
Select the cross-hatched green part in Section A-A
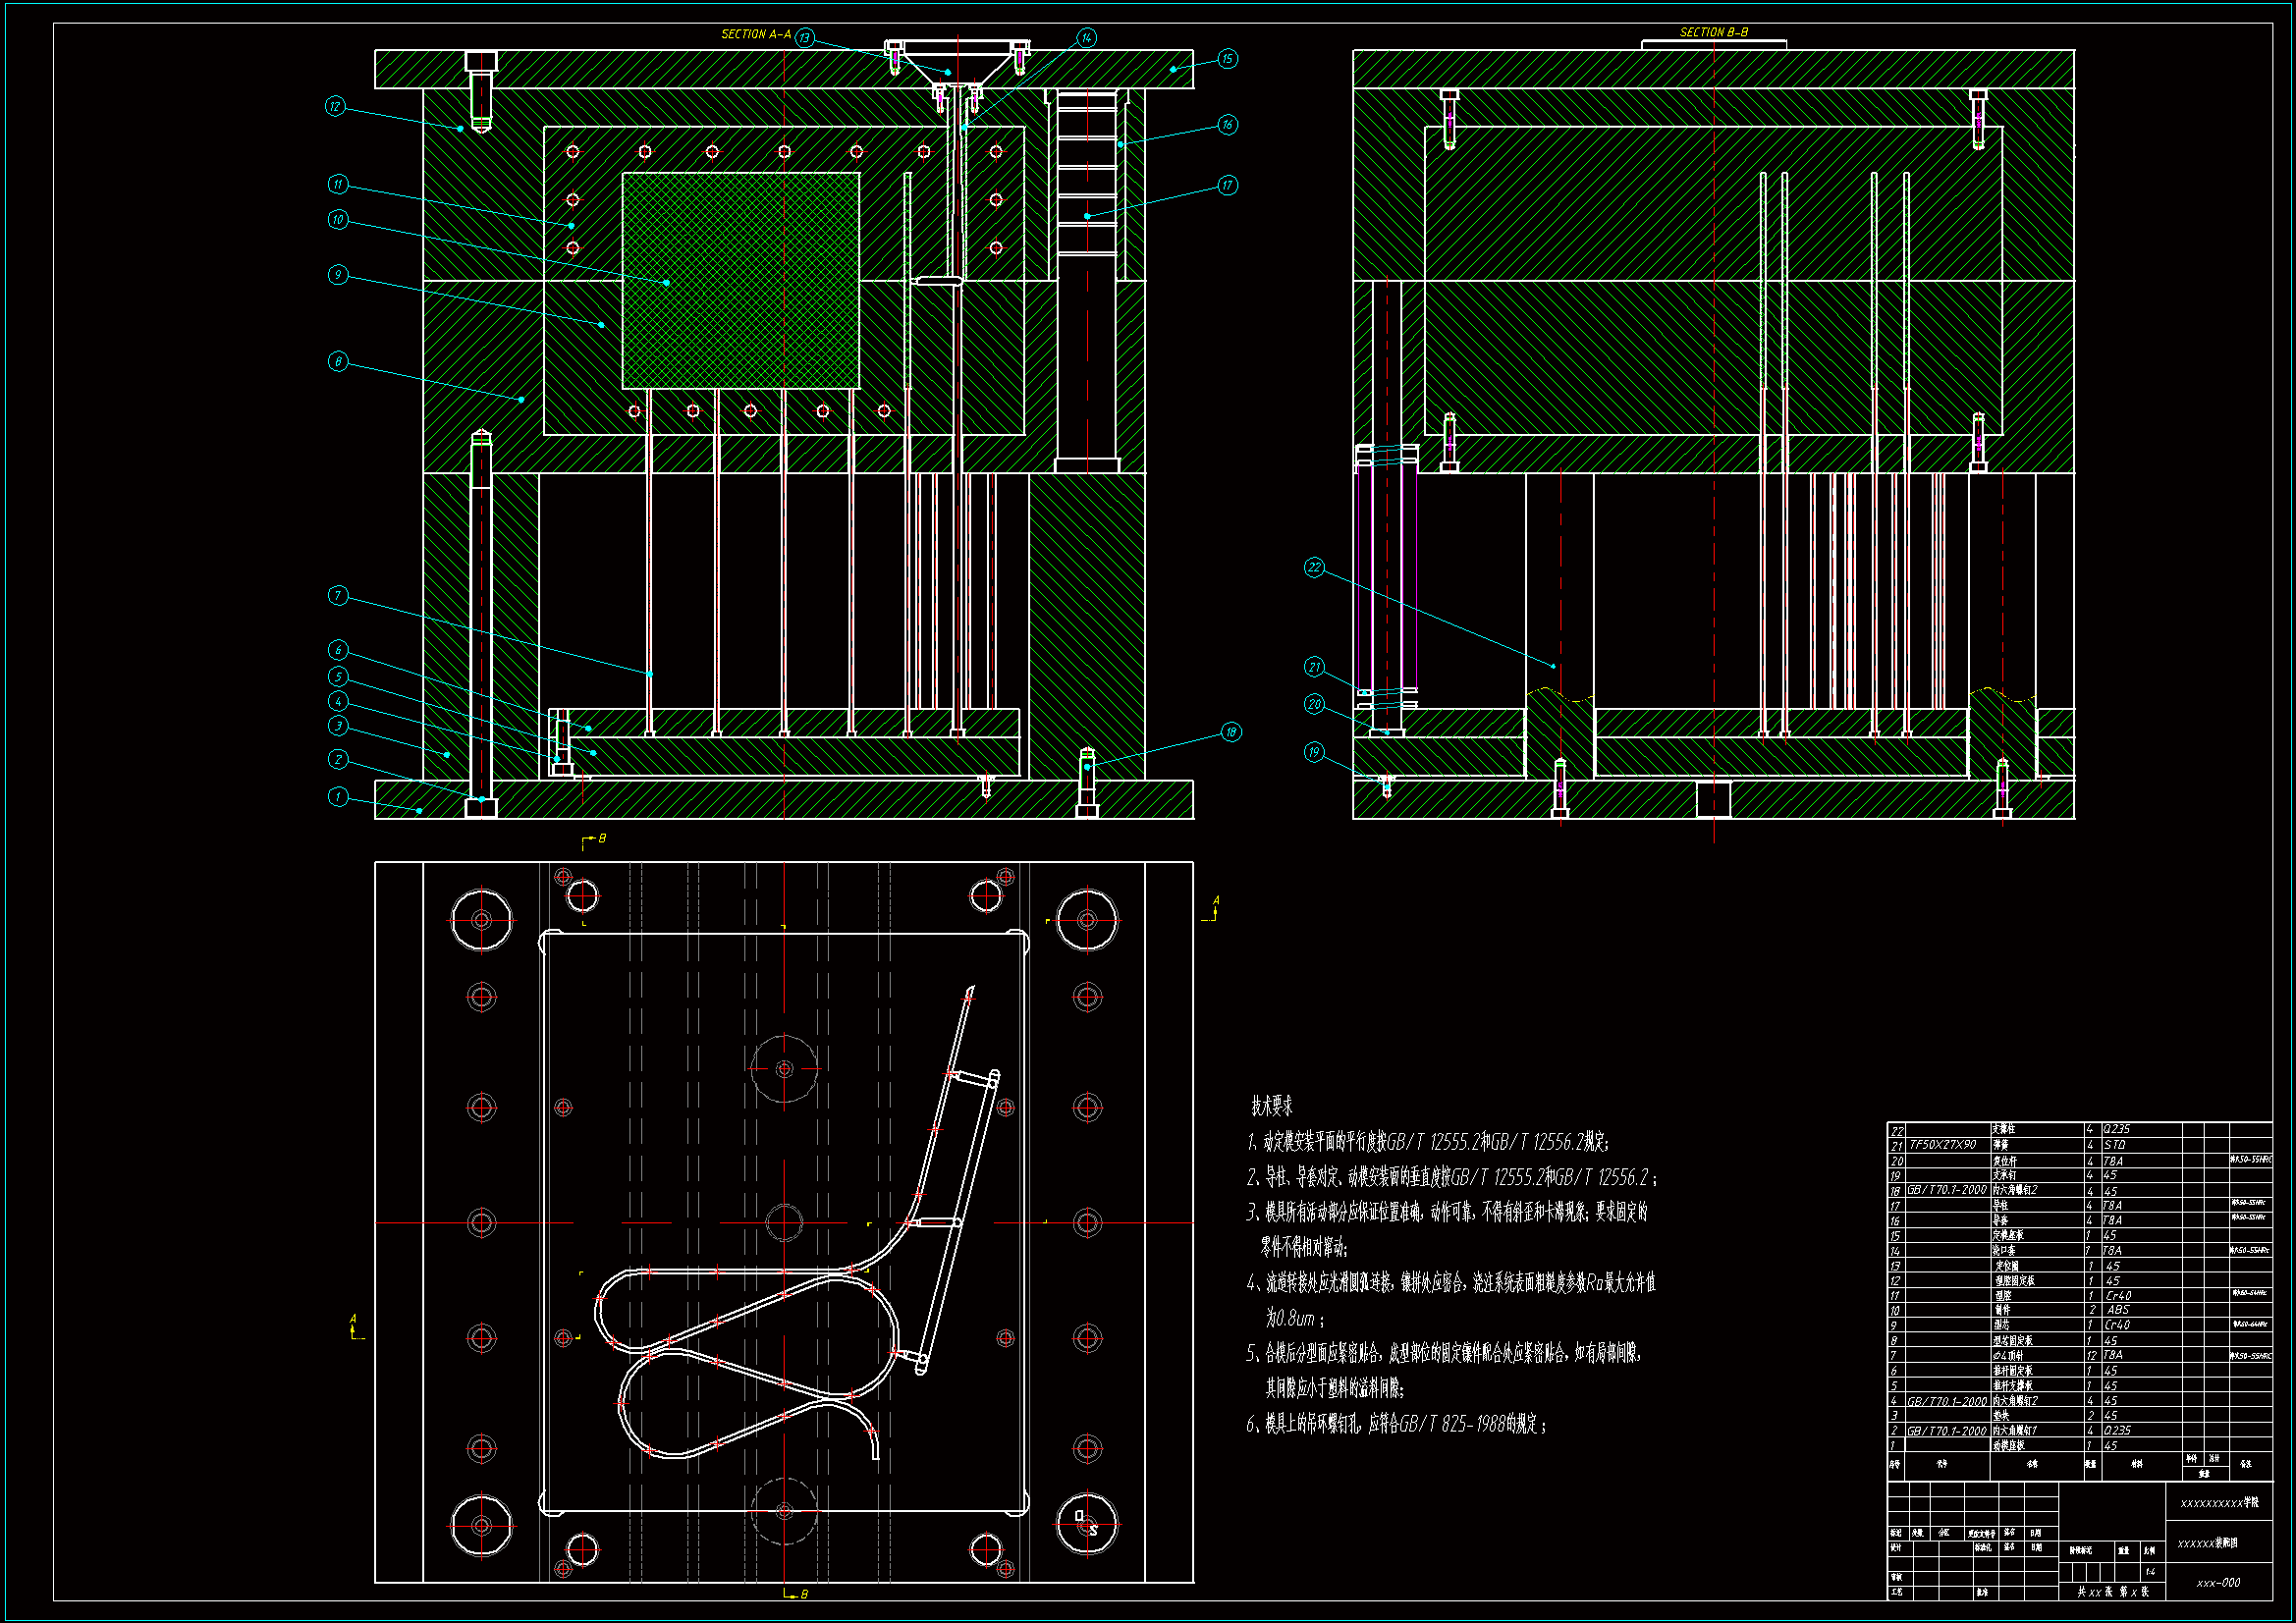click(740, 281)
